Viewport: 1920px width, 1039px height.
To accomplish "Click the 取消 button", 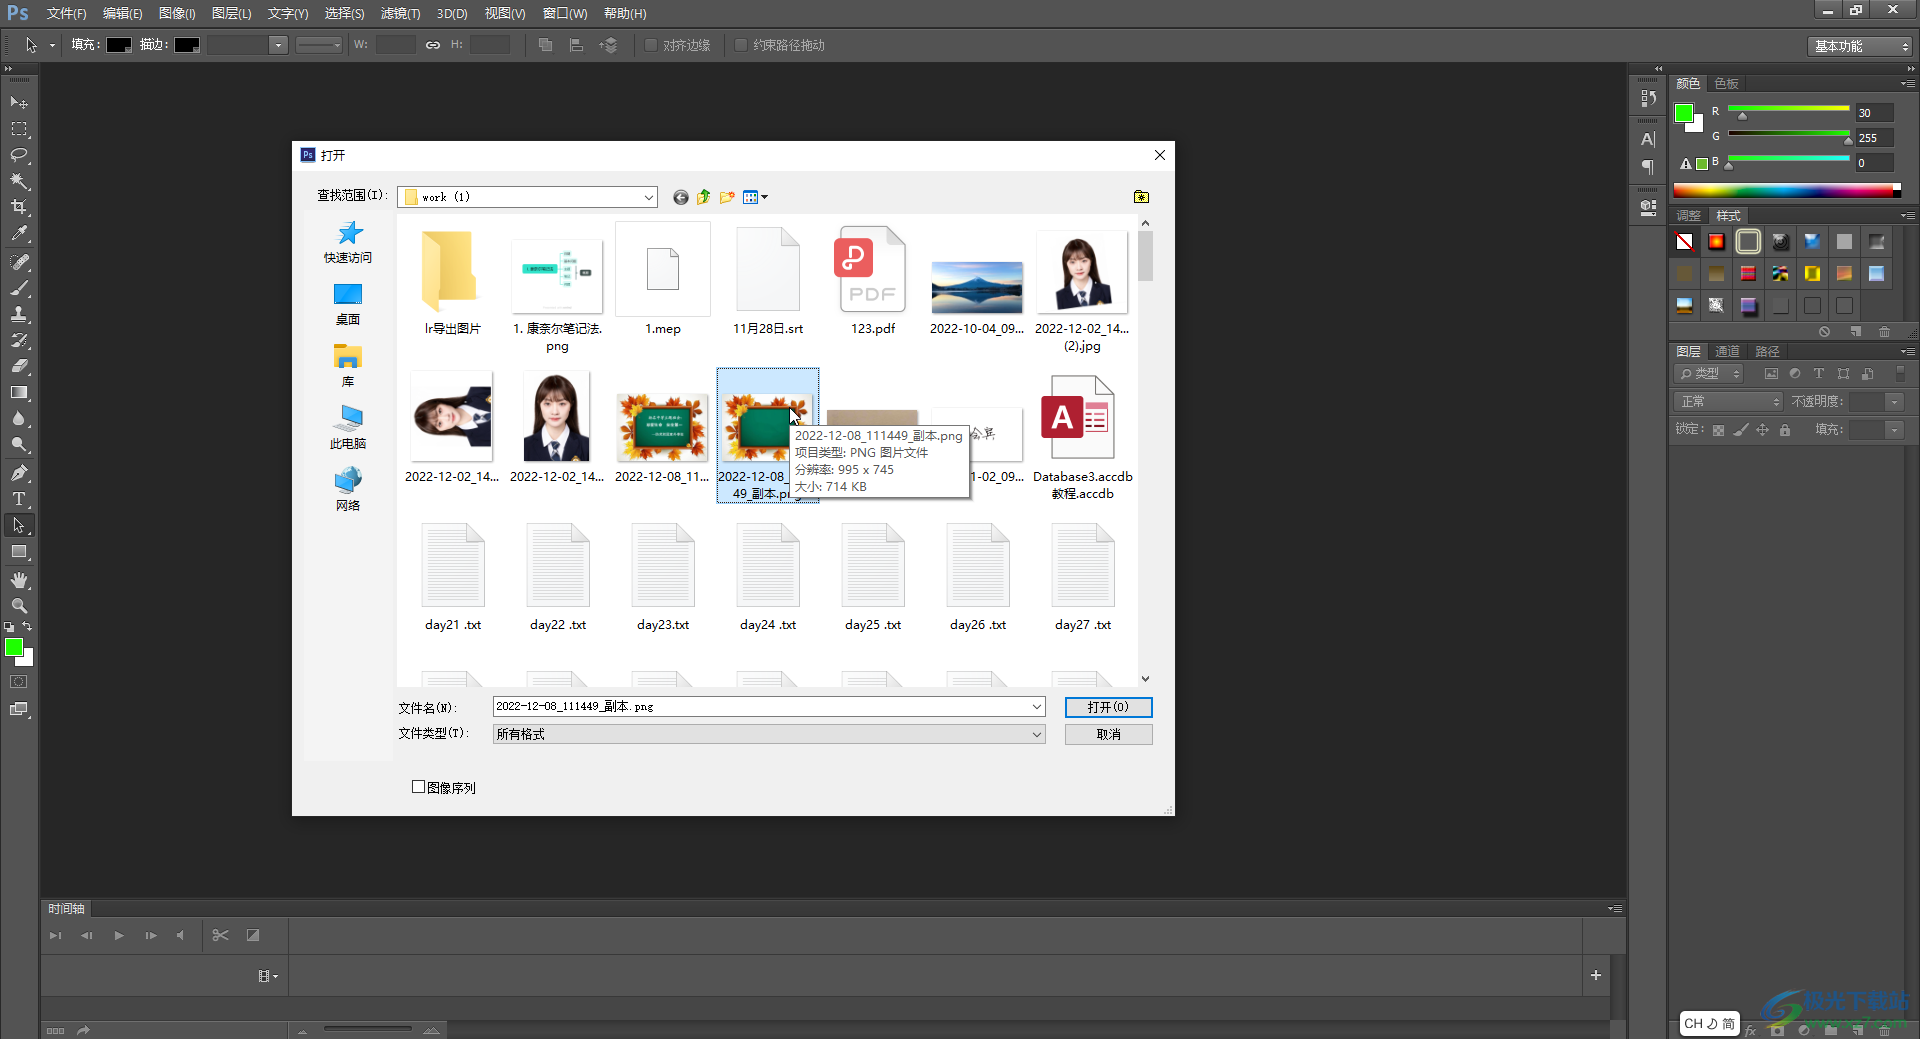I will click(1108, 734).
